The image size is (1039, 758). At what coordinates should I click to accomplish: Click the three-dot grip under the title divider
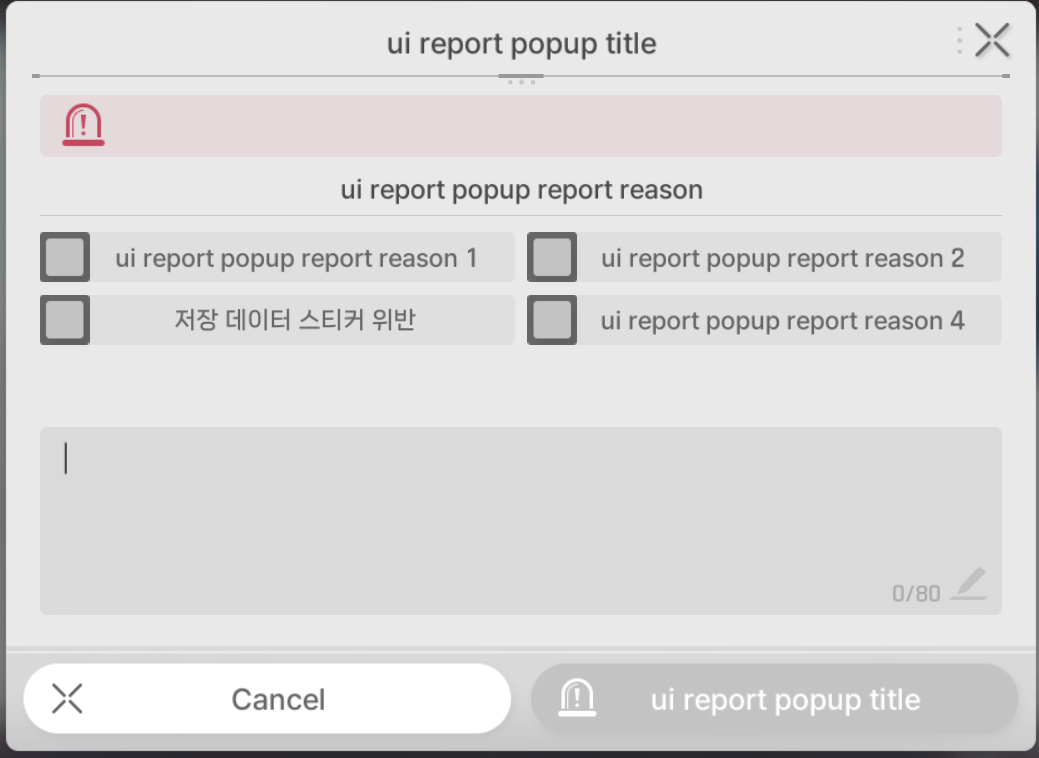point(521,82)
